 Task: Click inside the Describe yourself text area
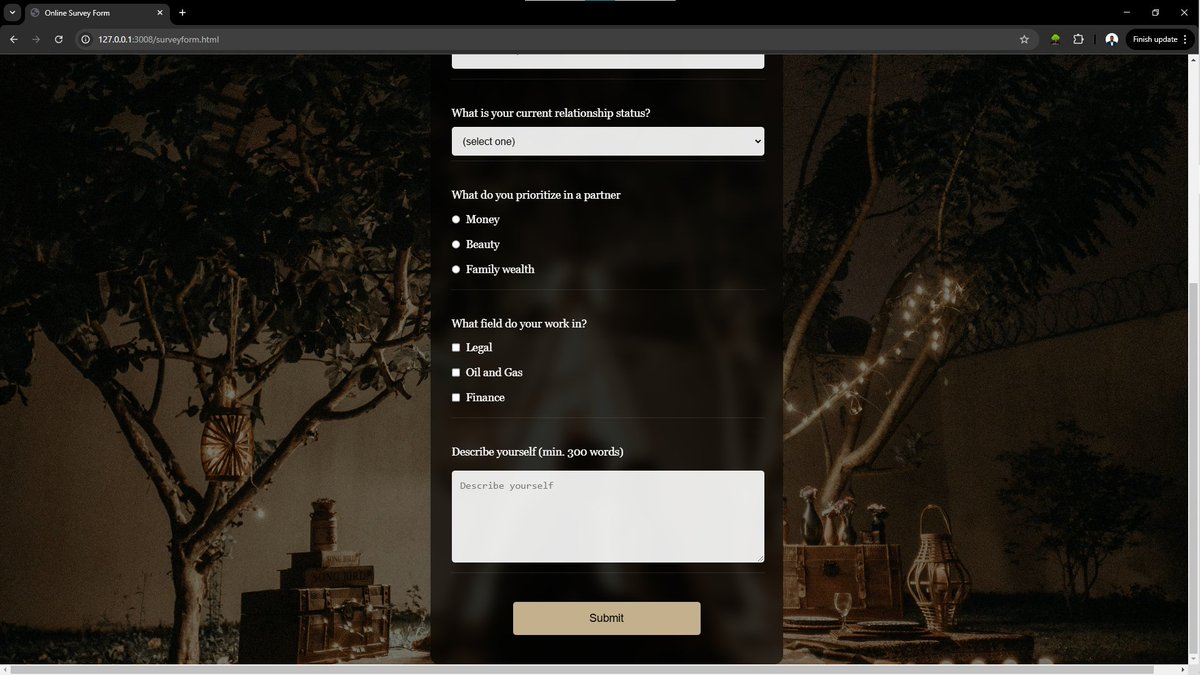click(606, 515)
